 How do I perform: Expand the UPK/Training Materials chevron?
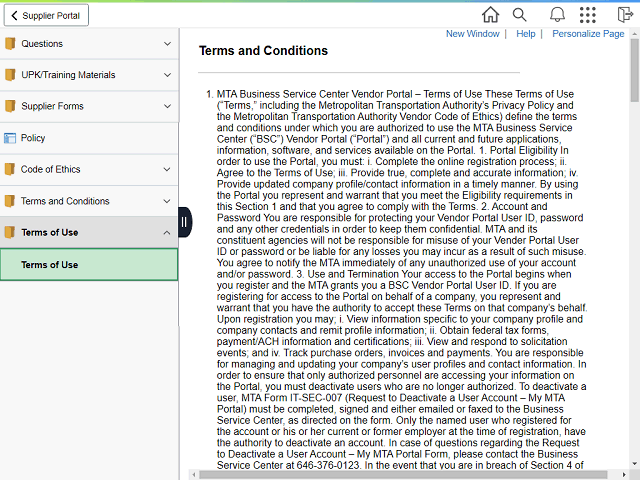[x=167, y=75]
